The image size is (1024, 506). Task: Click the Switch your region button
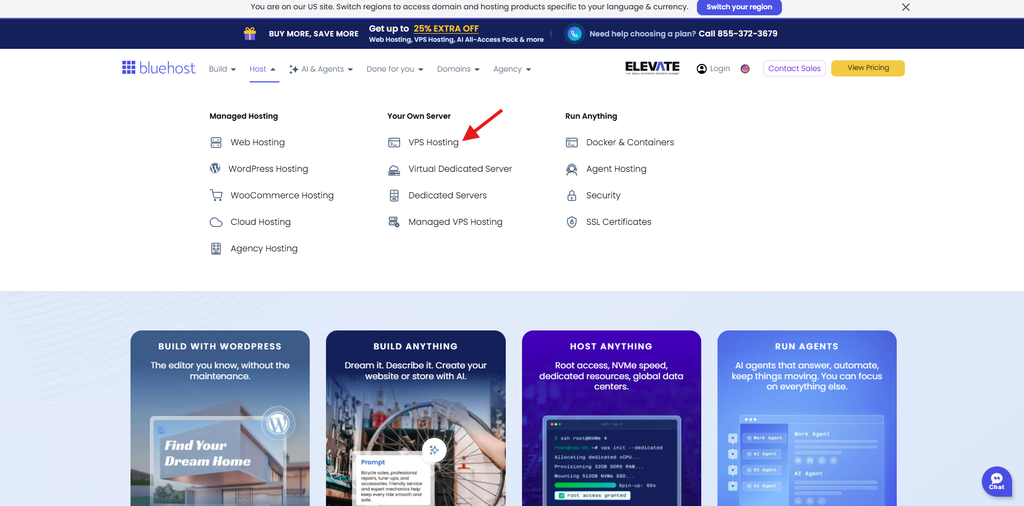[x=739, y=7]
